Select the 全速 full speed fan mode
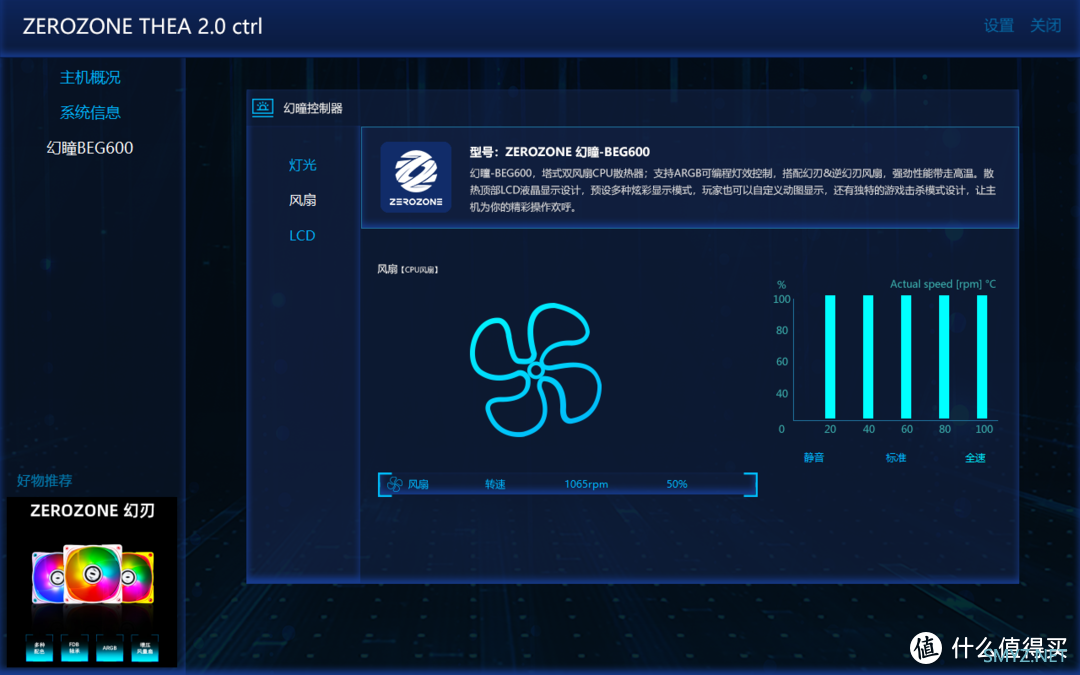 pyautogui.click(x=975, y=457)
